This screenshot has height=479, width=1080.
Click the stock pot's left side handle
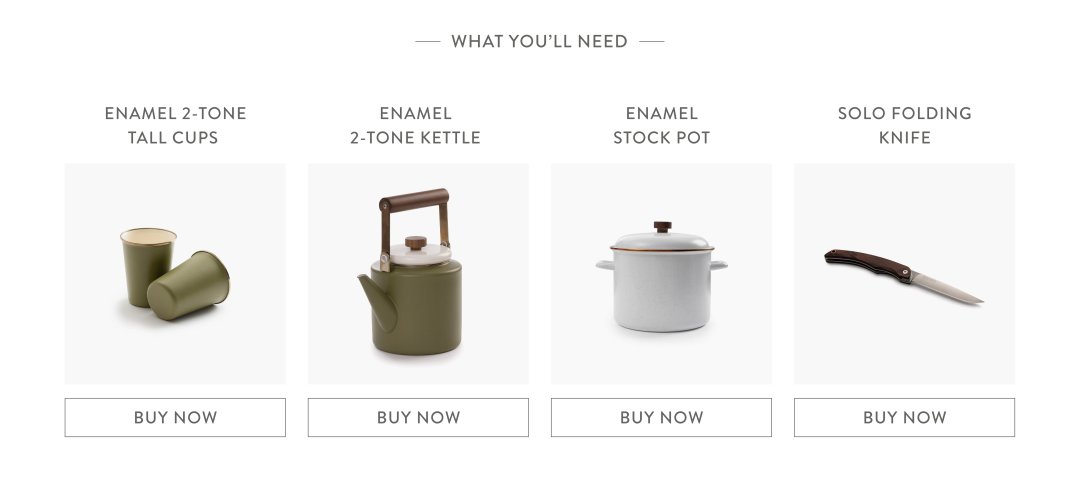[605, 265]
